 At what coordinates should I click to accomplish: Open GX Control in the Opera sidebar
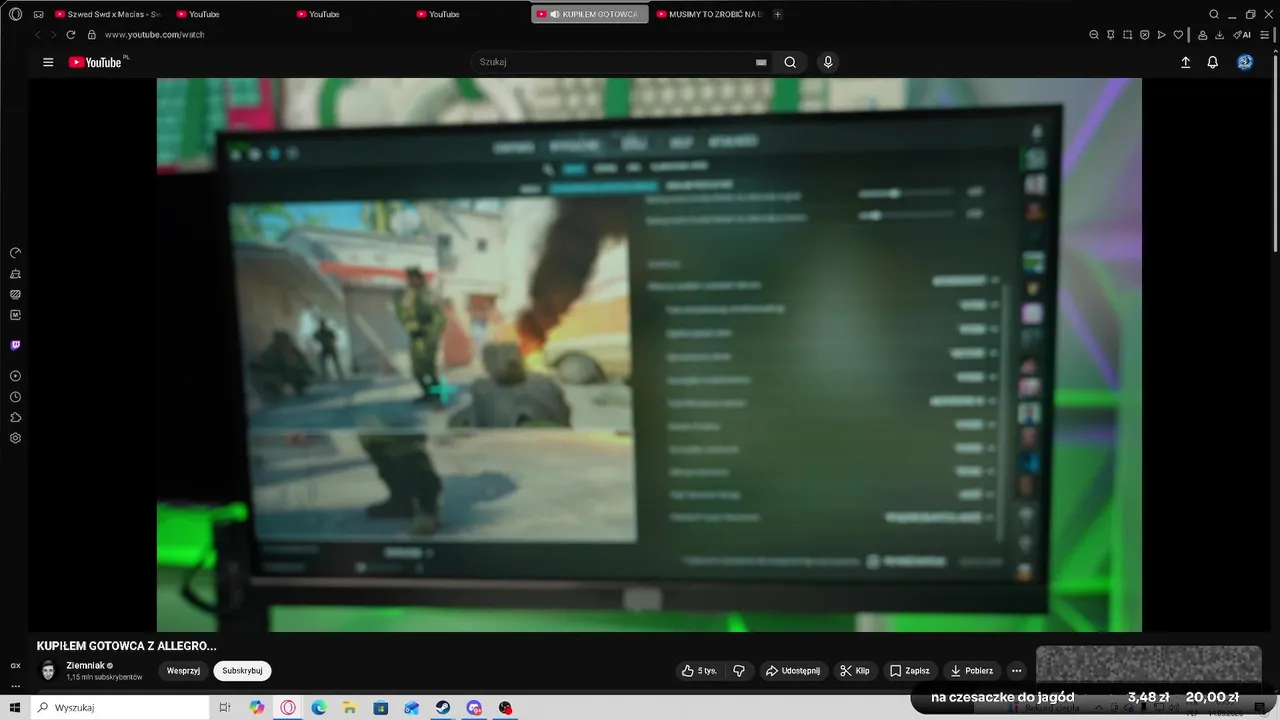[15, 253]
